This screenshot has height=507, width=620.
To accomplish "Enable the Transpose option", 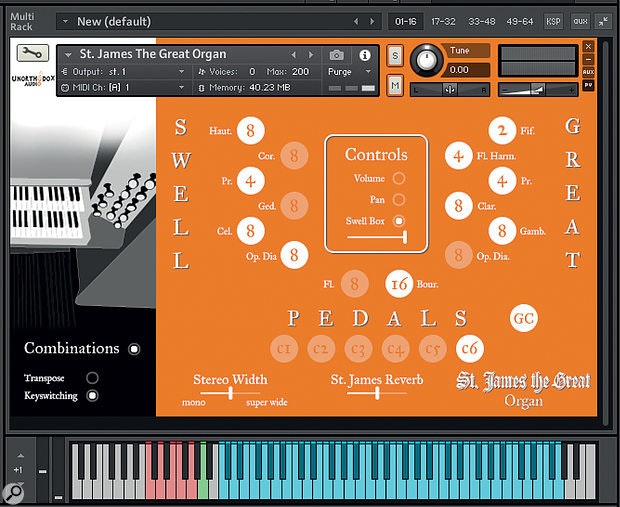I will point(92,378).
